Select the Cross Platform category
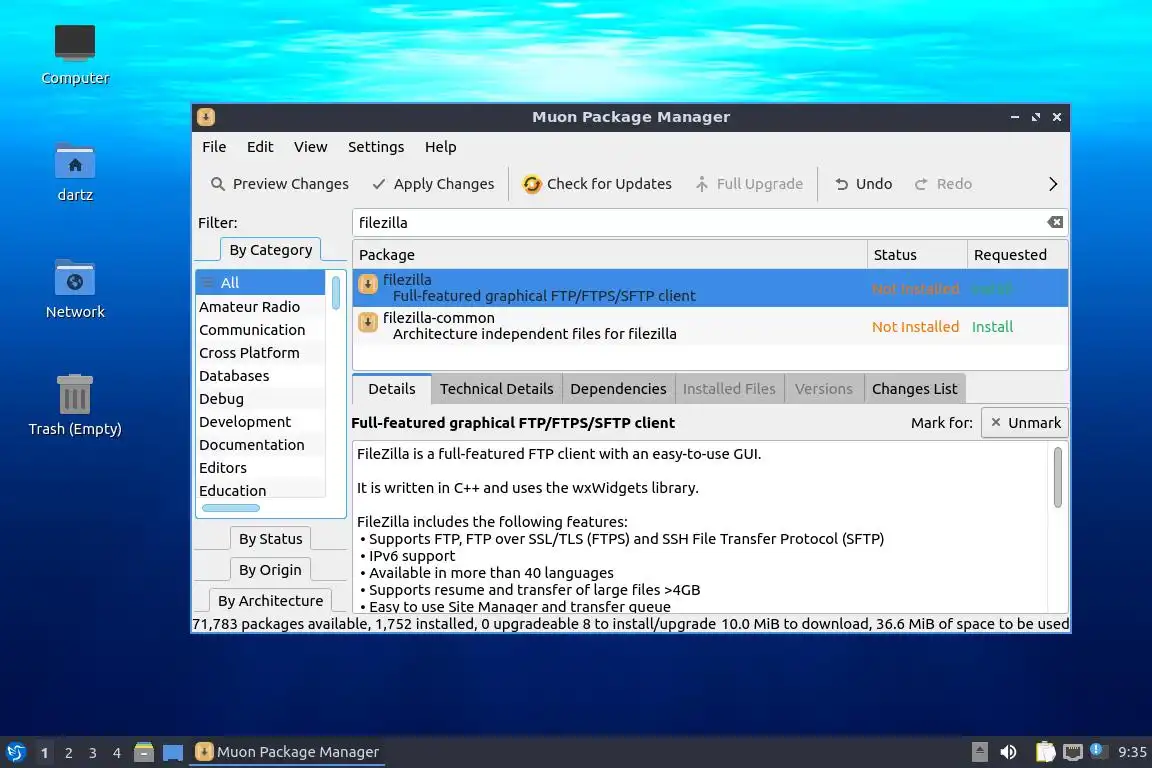This screenshot has width=1152, height=768. point(260,353)
